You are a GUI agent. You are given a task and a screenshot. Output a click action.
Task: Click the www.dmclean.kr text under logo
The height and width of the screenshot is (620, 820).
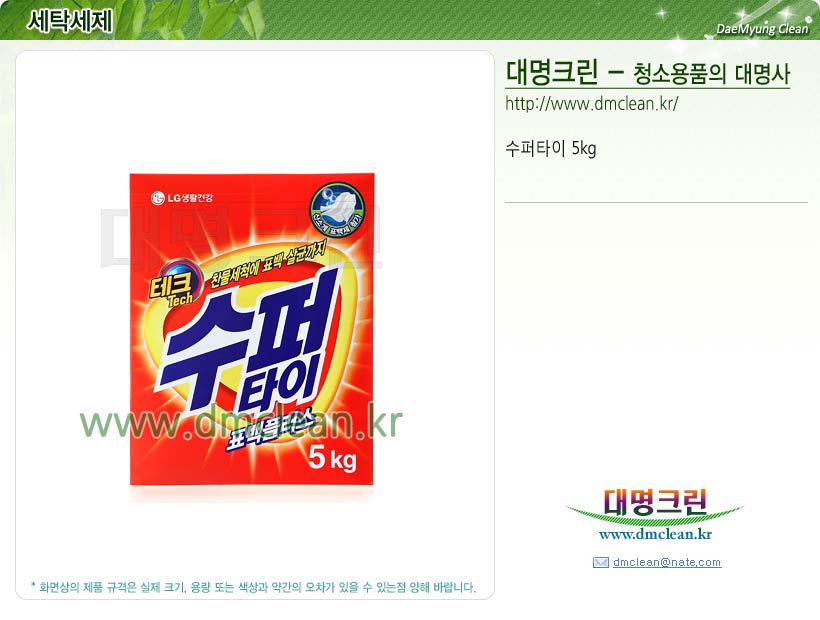pyautogui.click(x=655, y=534)
